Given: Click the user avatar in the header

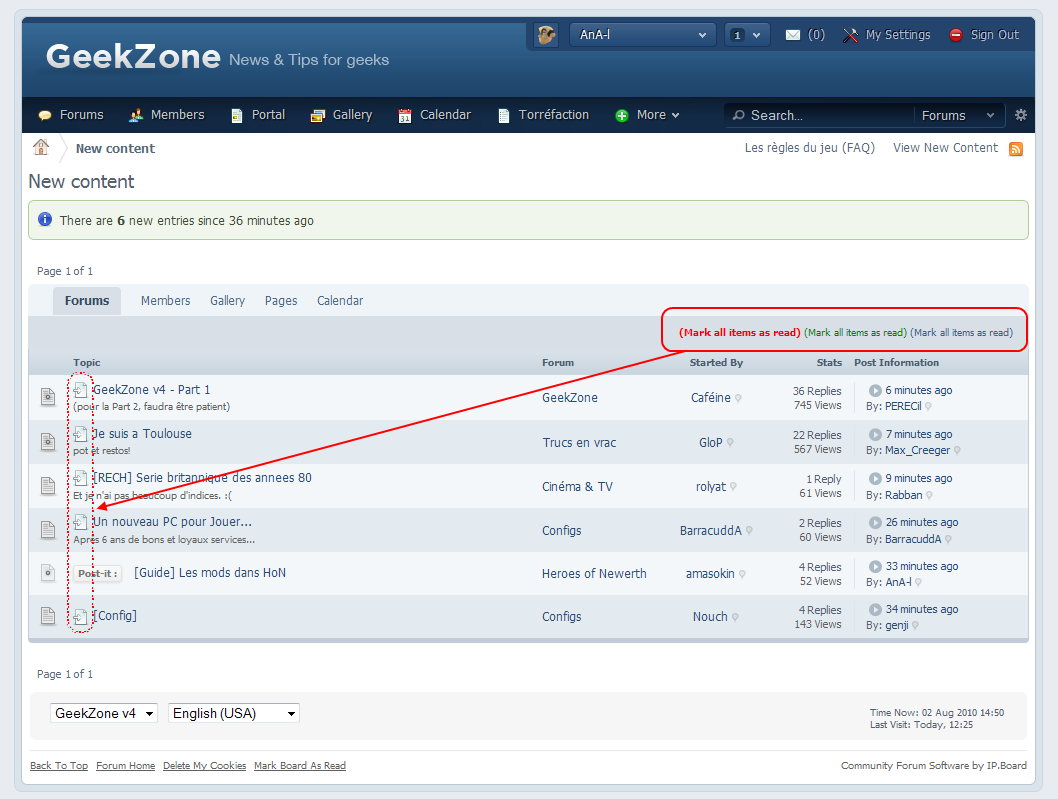Looking at the screenshot, I should tap(546, 34).
